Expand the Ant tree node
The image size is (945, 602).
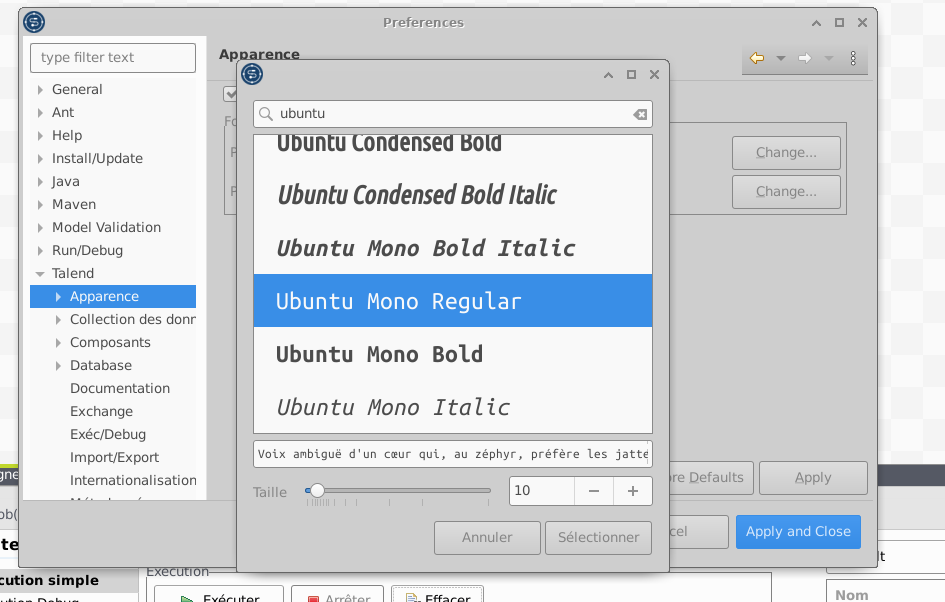point(40,113)
